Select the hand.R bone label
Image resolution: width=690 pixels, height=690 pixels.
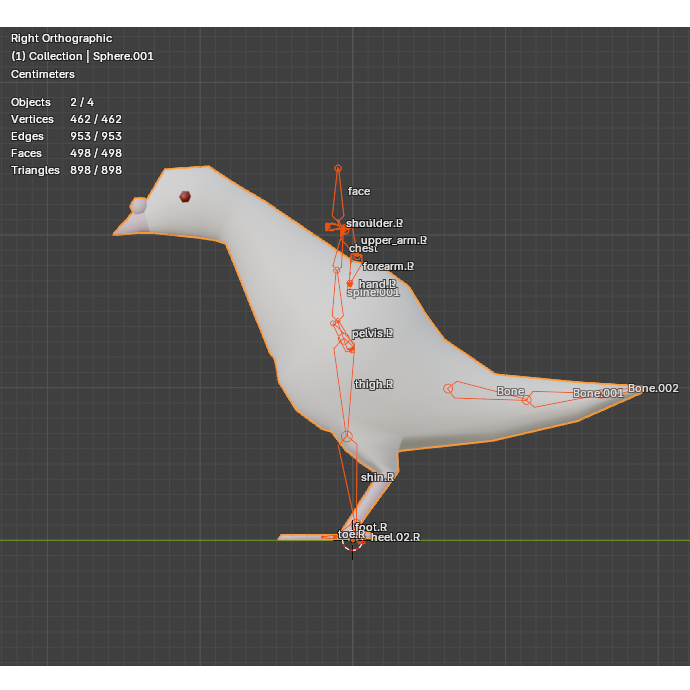(377, 283)
